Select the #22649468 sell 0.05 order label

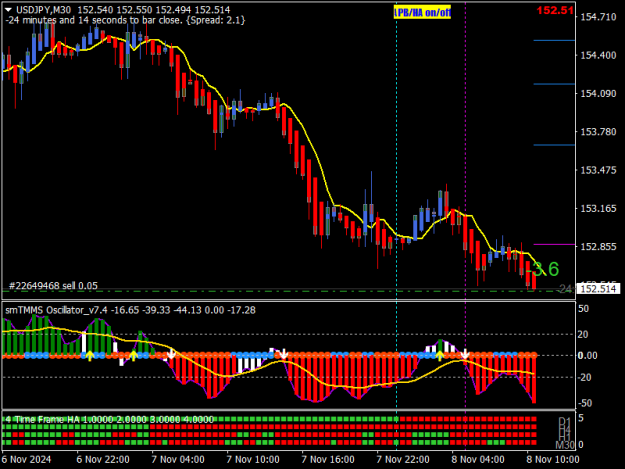(53, 286)
